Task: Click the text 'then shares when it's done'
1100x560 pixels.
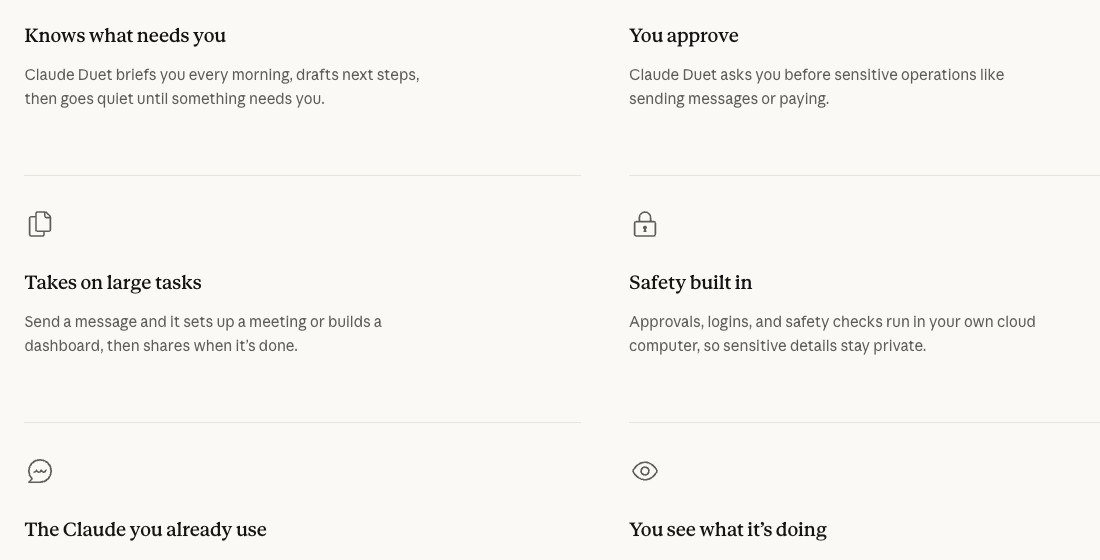Action: [x=202, y=346]
